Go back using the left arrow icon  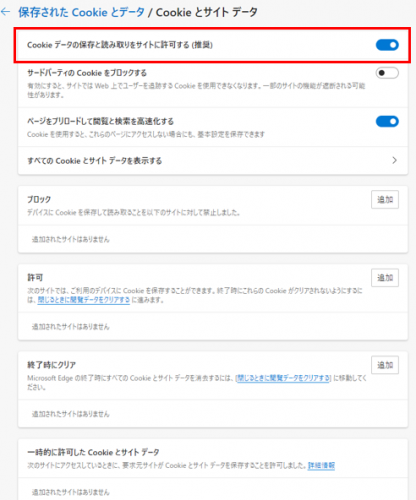pyautogui.click(x=6, y=12)
